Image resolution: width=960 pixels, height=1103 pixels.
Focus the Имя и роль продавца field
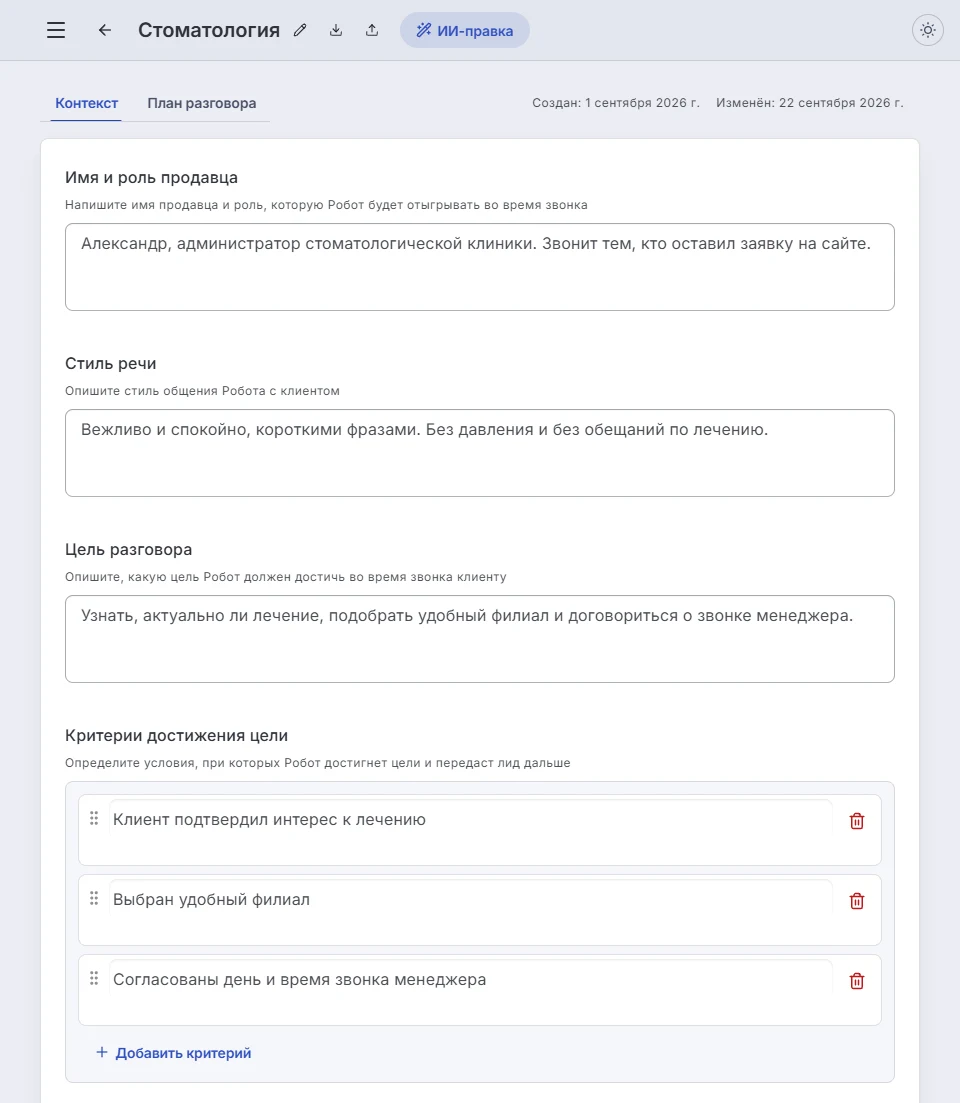pyautogui.click(x=480, y=267)
